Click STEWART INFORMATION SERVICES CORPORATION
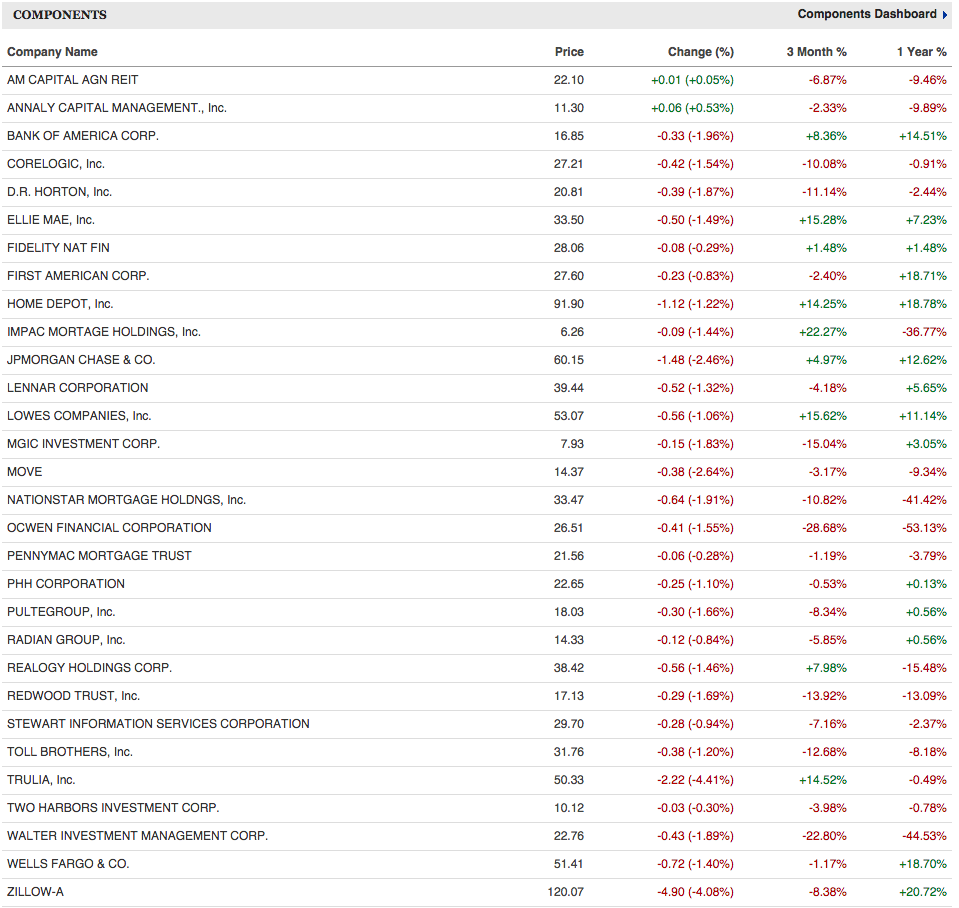Image resolution: width=959 pixels, height=908 pixels. click(158, 724)
